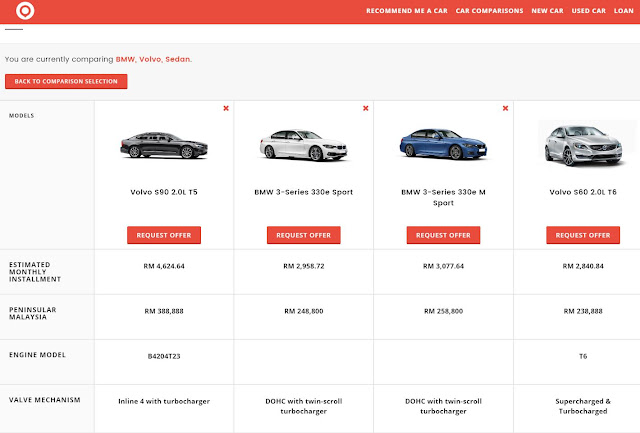Click the Engine Model row label
Image resolution: width=640 pixels, height=433 pixels.
coord(37,355)
